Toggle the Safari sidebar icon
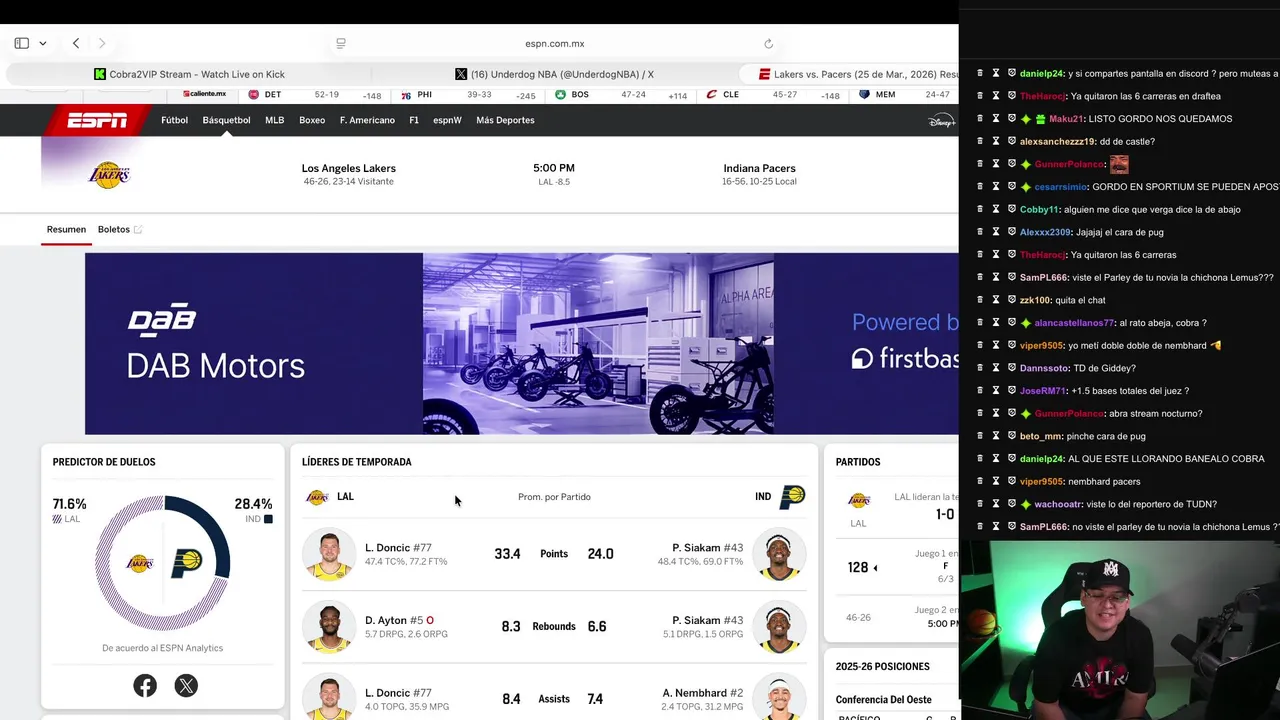This screenshot has width=1280, height=720. [21, 43]
